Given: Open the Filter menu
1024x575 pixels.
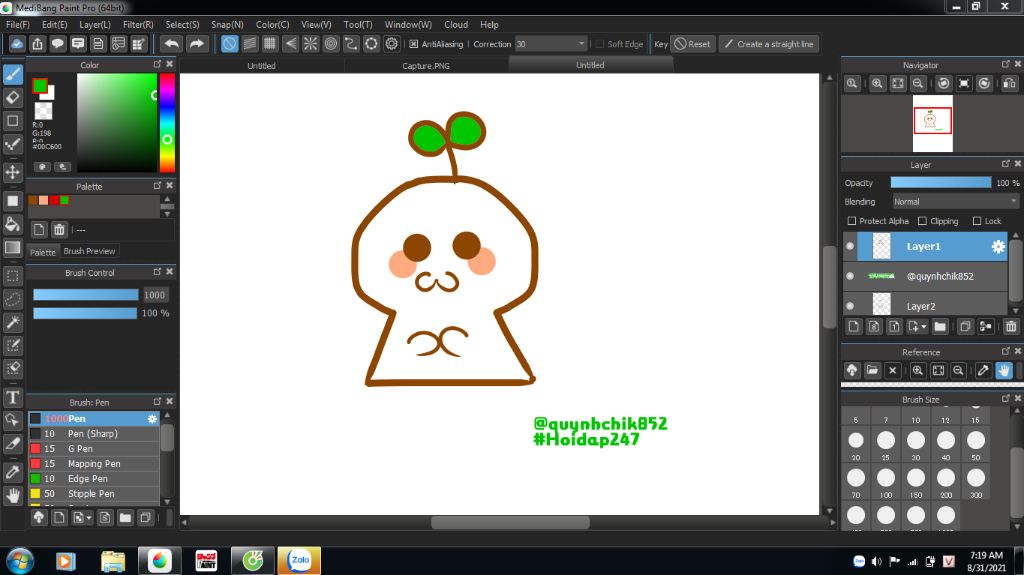Looking at the screenshot, I should (138, 24).
